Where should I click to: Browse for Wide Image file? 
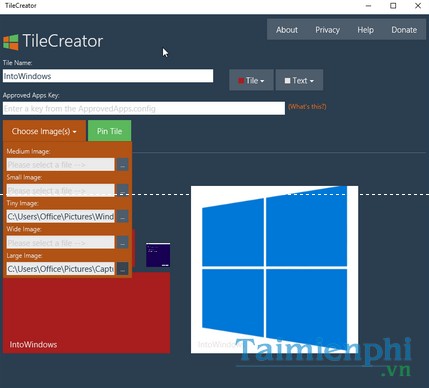point(122,243)
